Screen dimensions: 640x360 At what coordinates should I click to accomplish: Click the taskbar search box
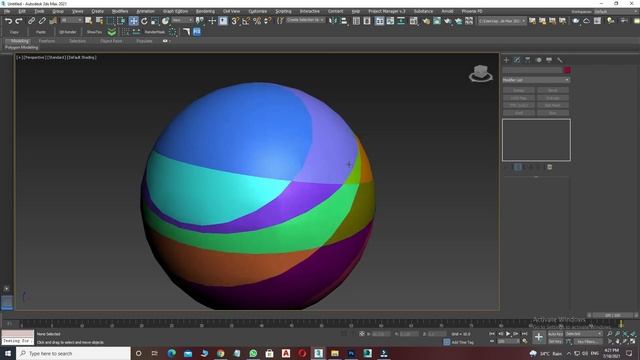click(73, 353)
